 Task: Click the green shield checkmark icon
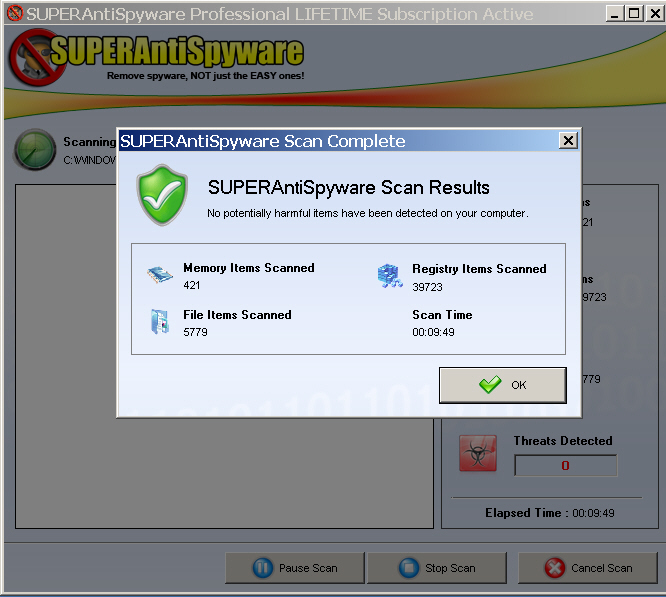pos(162,195)
